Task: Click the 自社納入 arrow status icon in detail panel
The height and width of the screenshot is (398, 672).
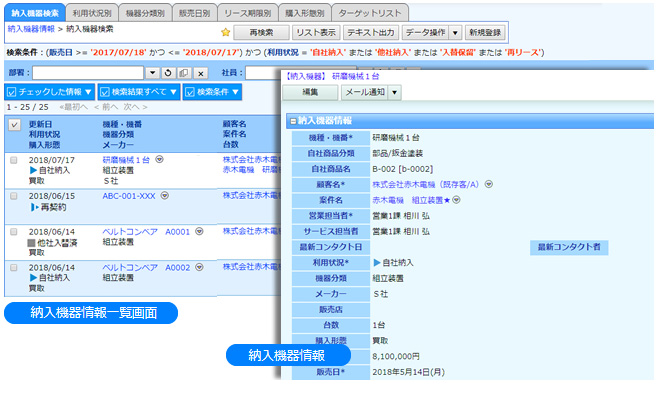Action: 377,263
